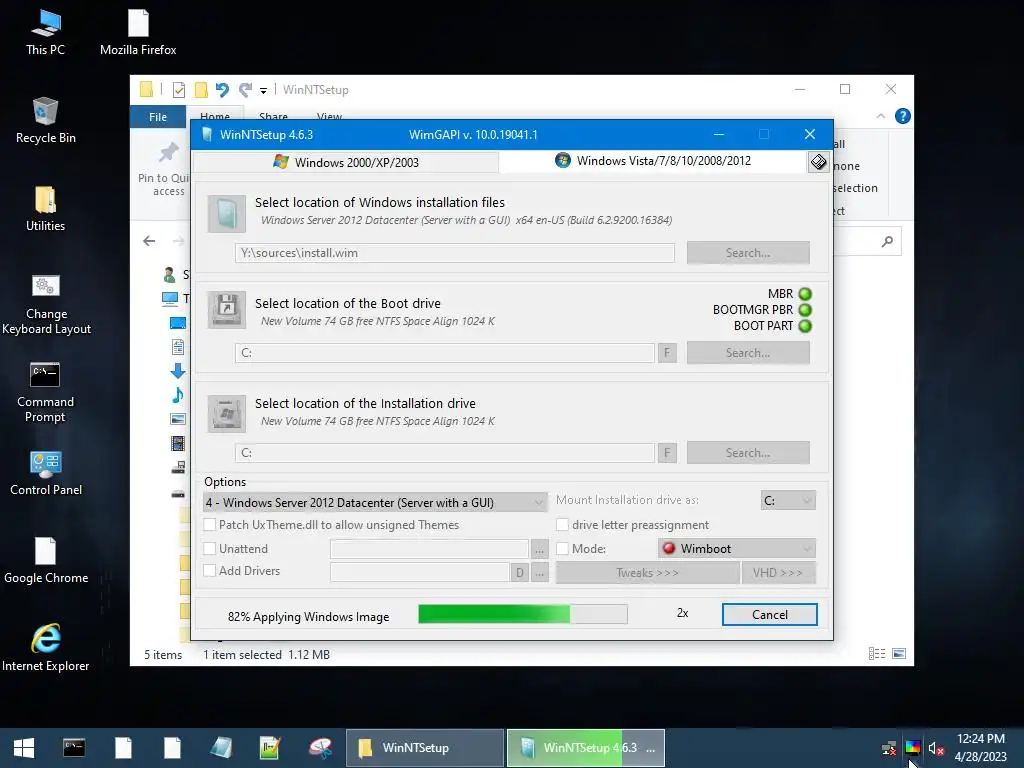The height and width of the screenshot is (768, 1024).
Task: Click the muted volume tray icon
Action: tap(936, 748)
